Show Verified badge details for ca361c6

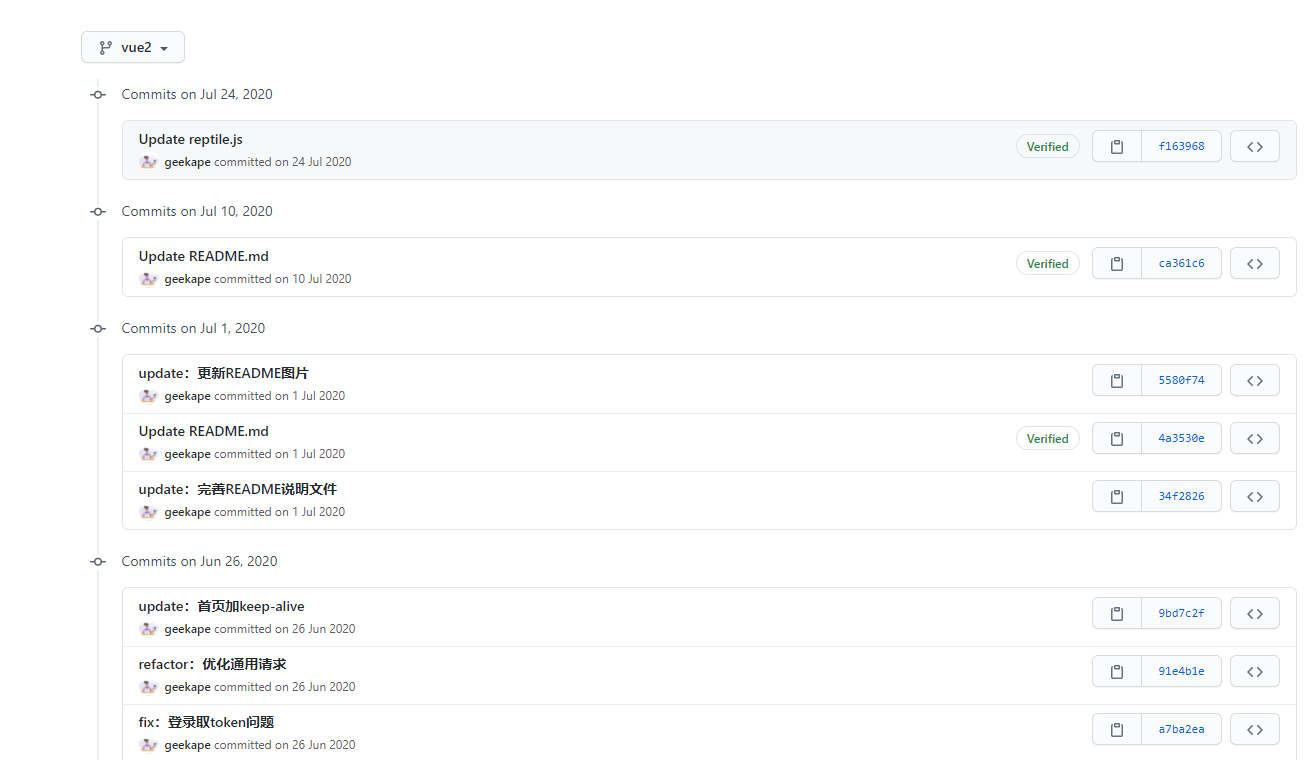pyautogui.click(x=1047, y=263)
